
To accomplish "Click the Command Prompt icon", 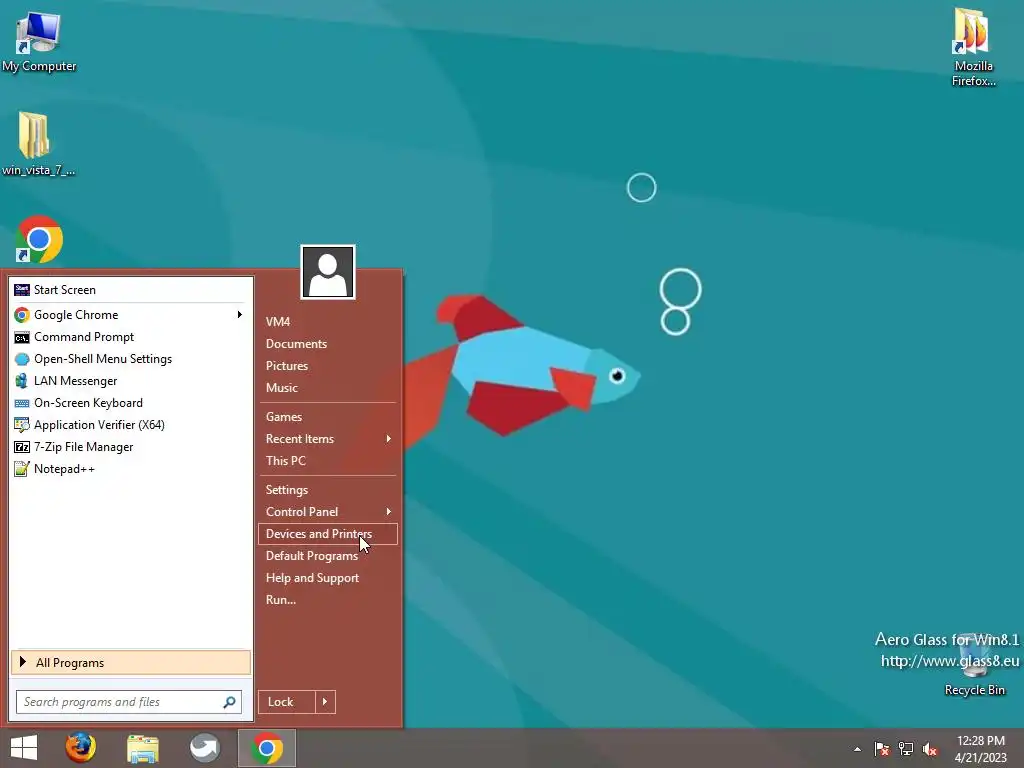I will click(x=22, y=338).
